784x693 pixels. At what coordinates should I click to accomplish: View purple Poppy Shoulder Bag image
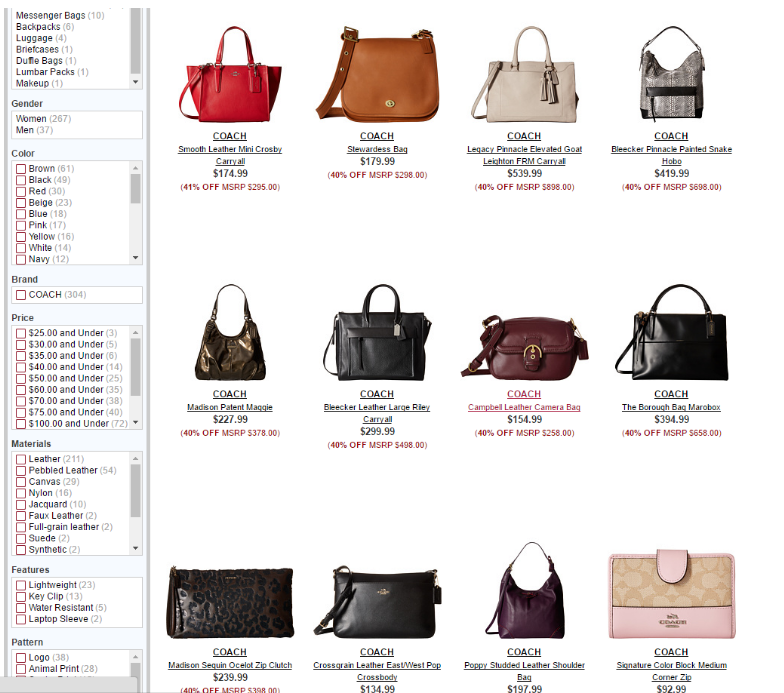[524, 590]
